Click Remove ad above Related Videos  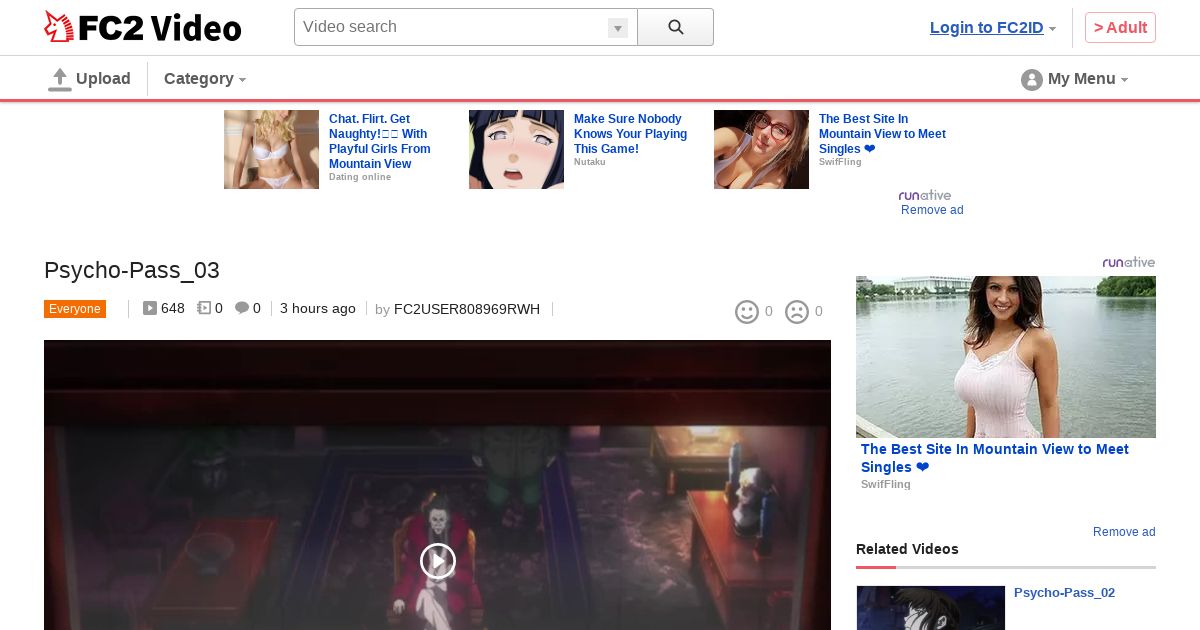tap(1124, 532)
